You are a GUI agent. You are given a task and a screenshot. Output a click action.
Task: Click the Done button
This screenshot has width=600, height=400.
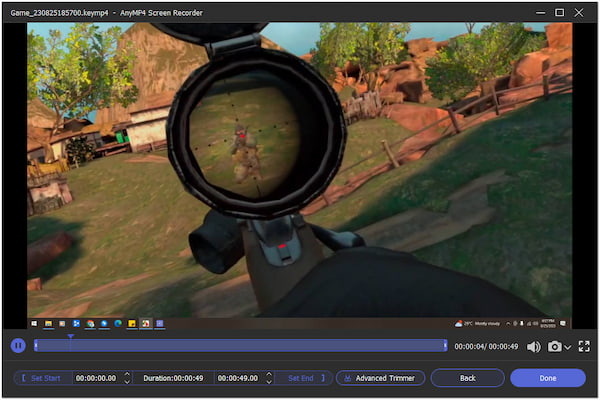pyautogui.click(x=547, y=378)
